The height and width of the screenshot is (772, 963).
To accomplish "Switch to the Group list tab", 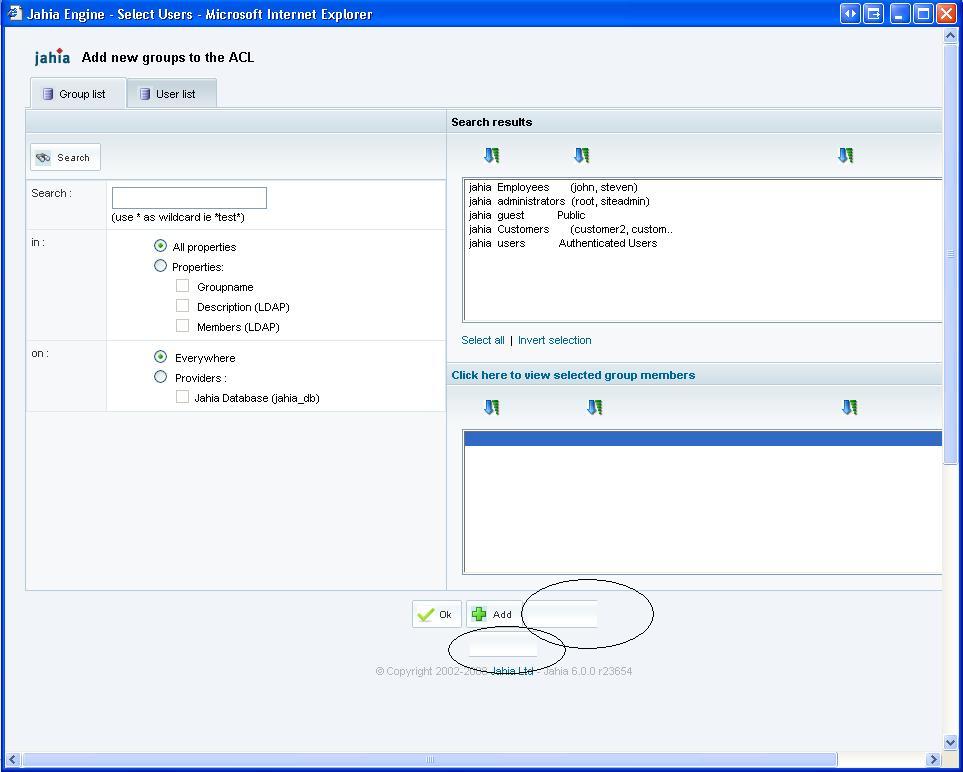I will click(x=78, y=93).
